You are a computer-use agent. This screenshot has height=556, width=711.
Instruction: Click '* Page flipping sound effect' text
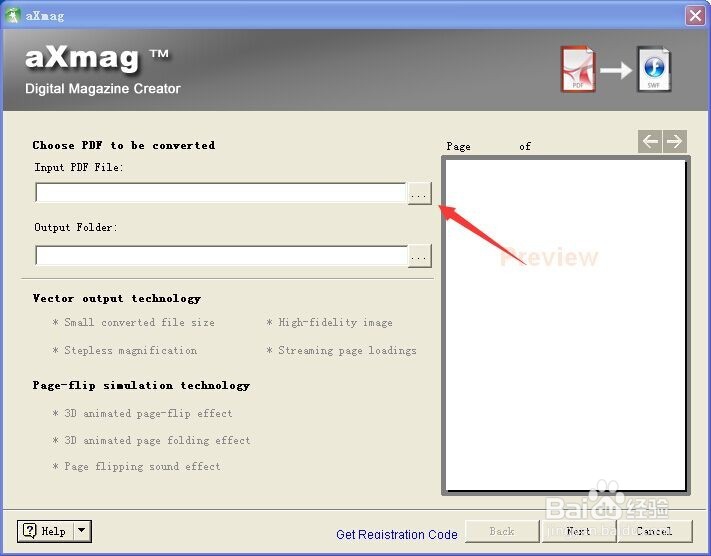click(136, 467)
